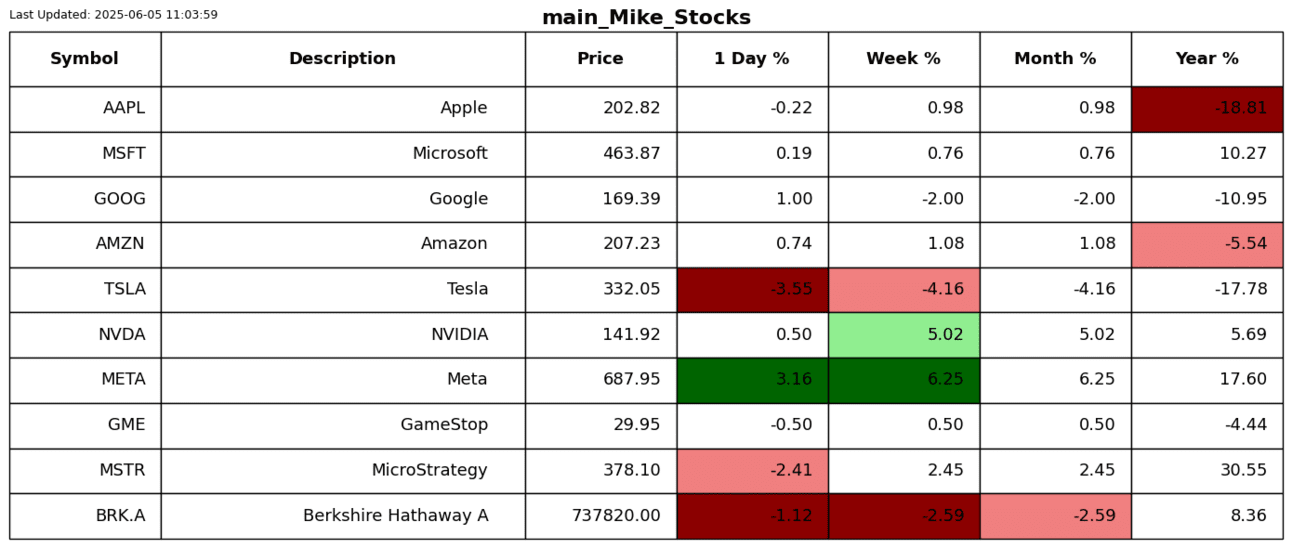The height and width of the screenshot is (548, 1292).
Task: Click the Month % column header
Action: pyautogui.click(x=1055, y=59)
